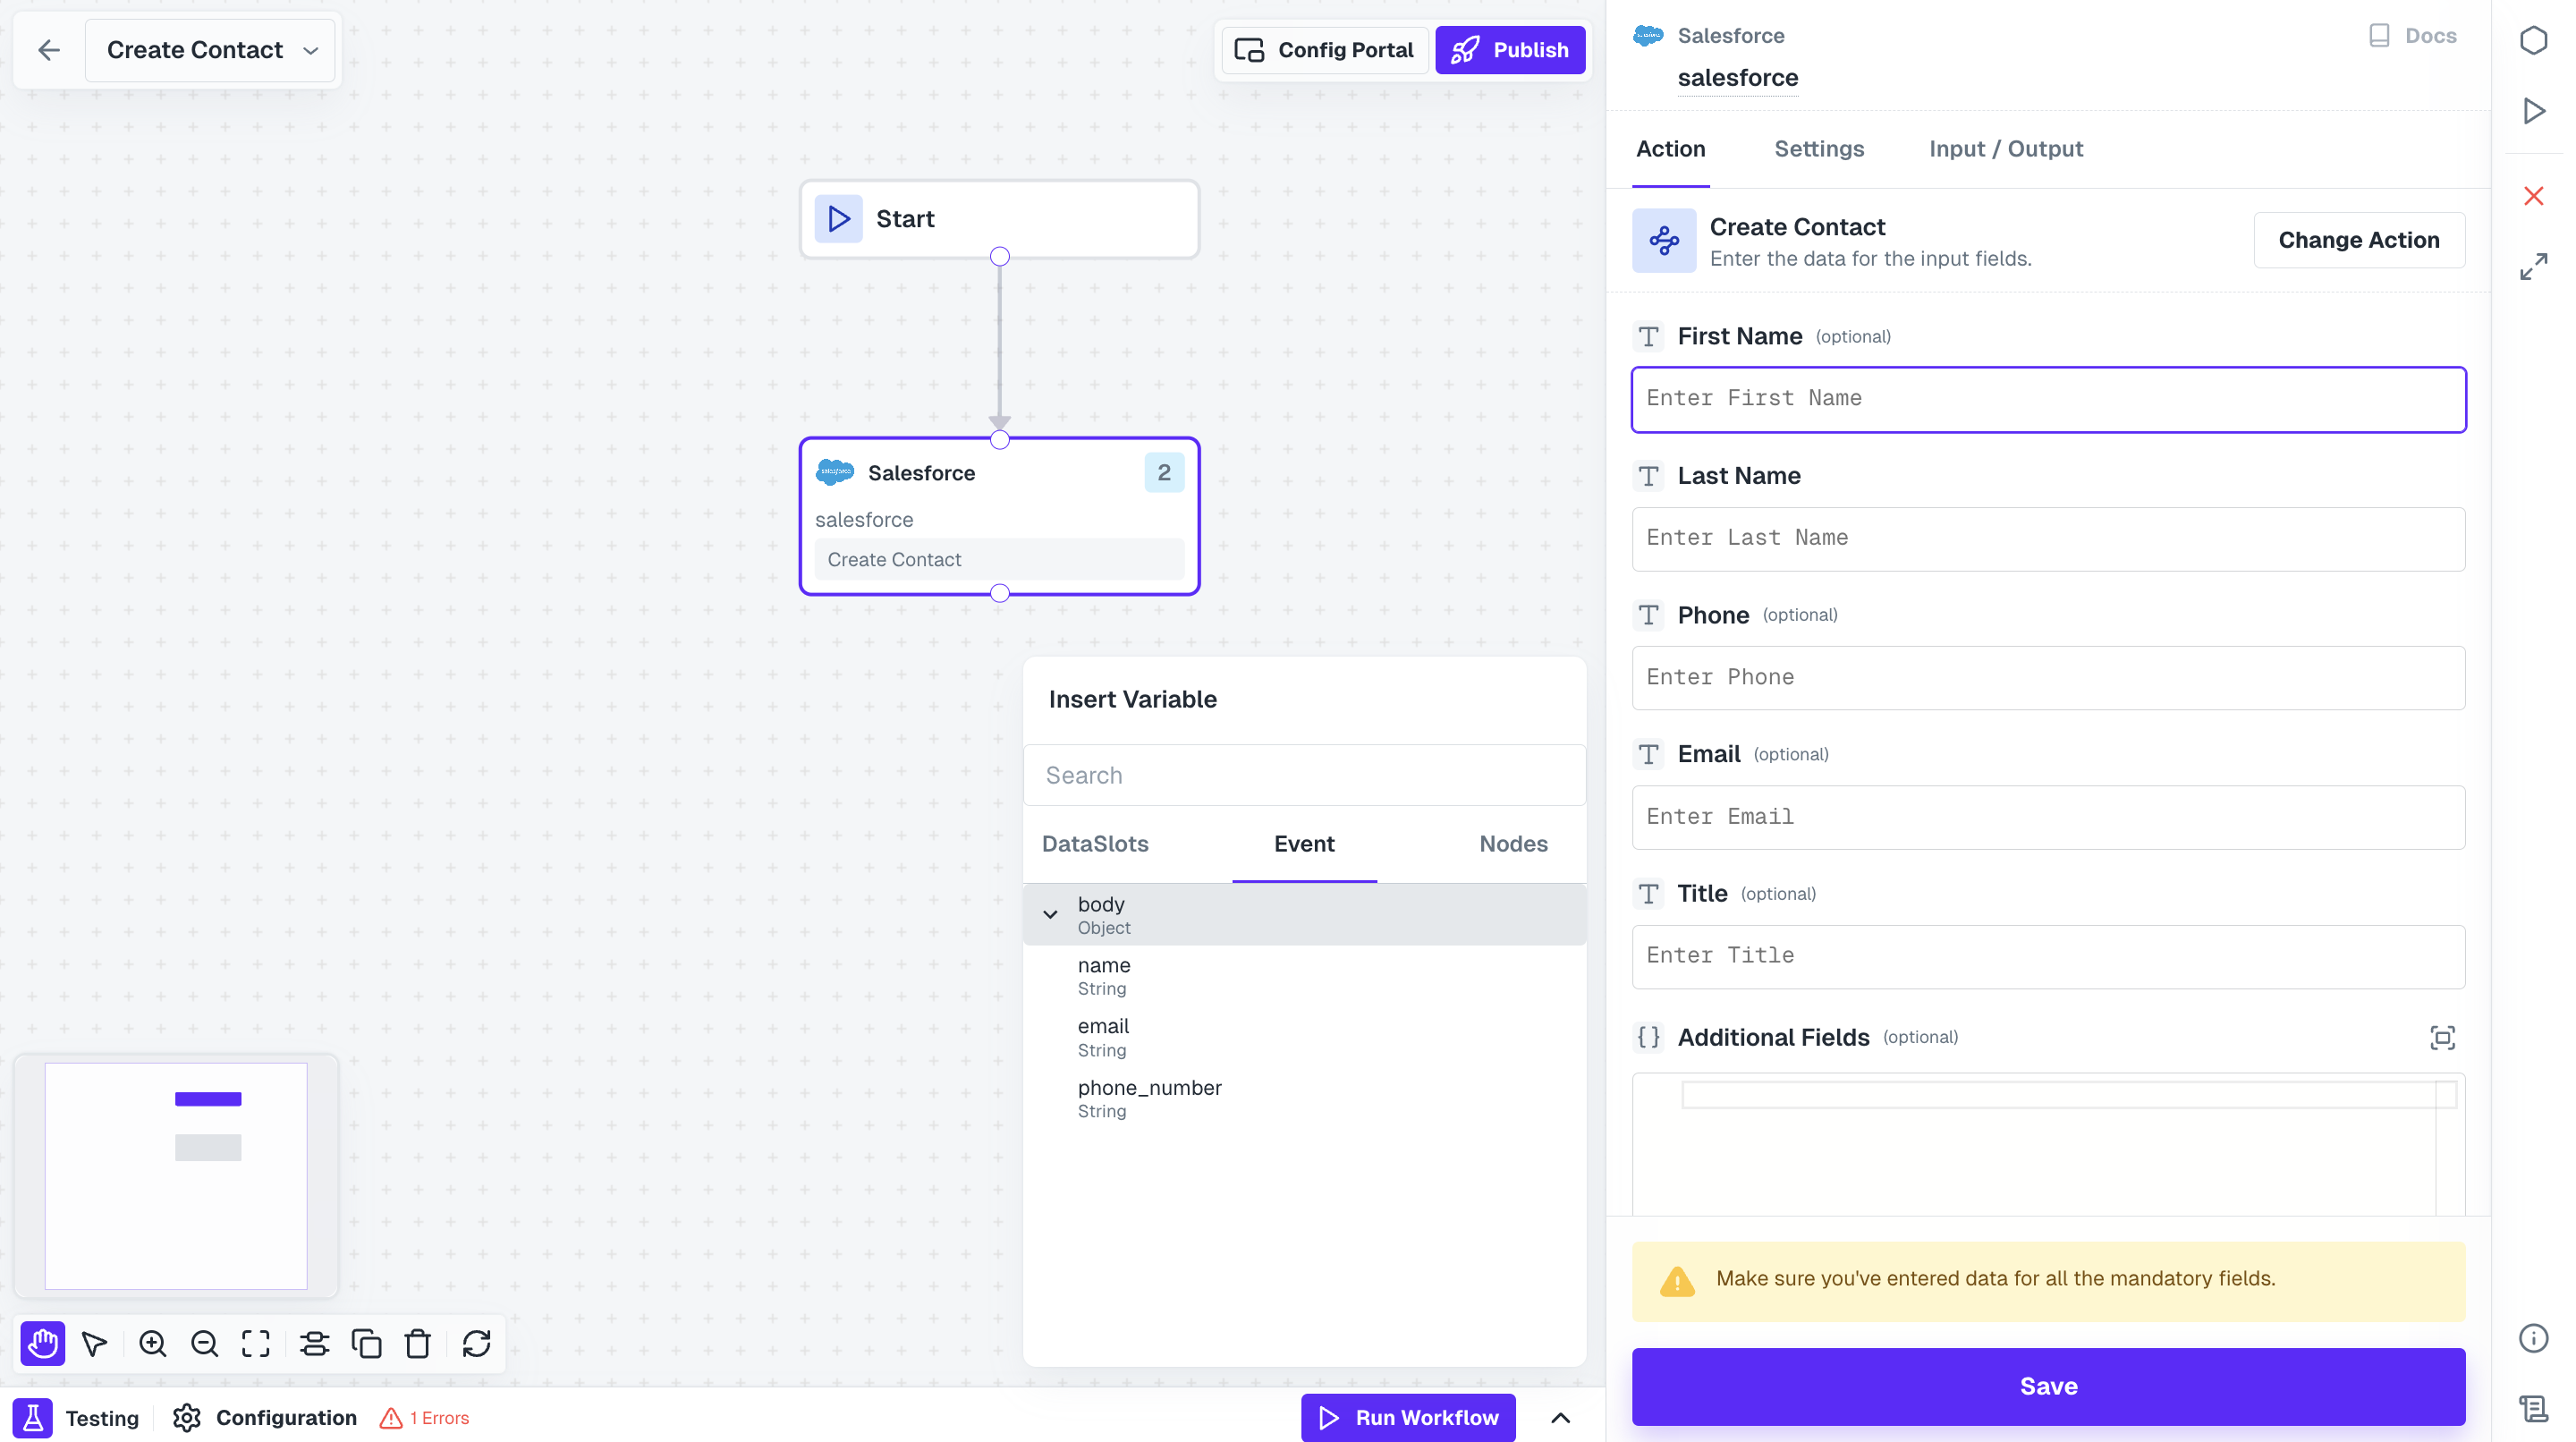Publish the workflow
Viewport: 2576px width, 1442px height.
click(x=1510, y=49)
